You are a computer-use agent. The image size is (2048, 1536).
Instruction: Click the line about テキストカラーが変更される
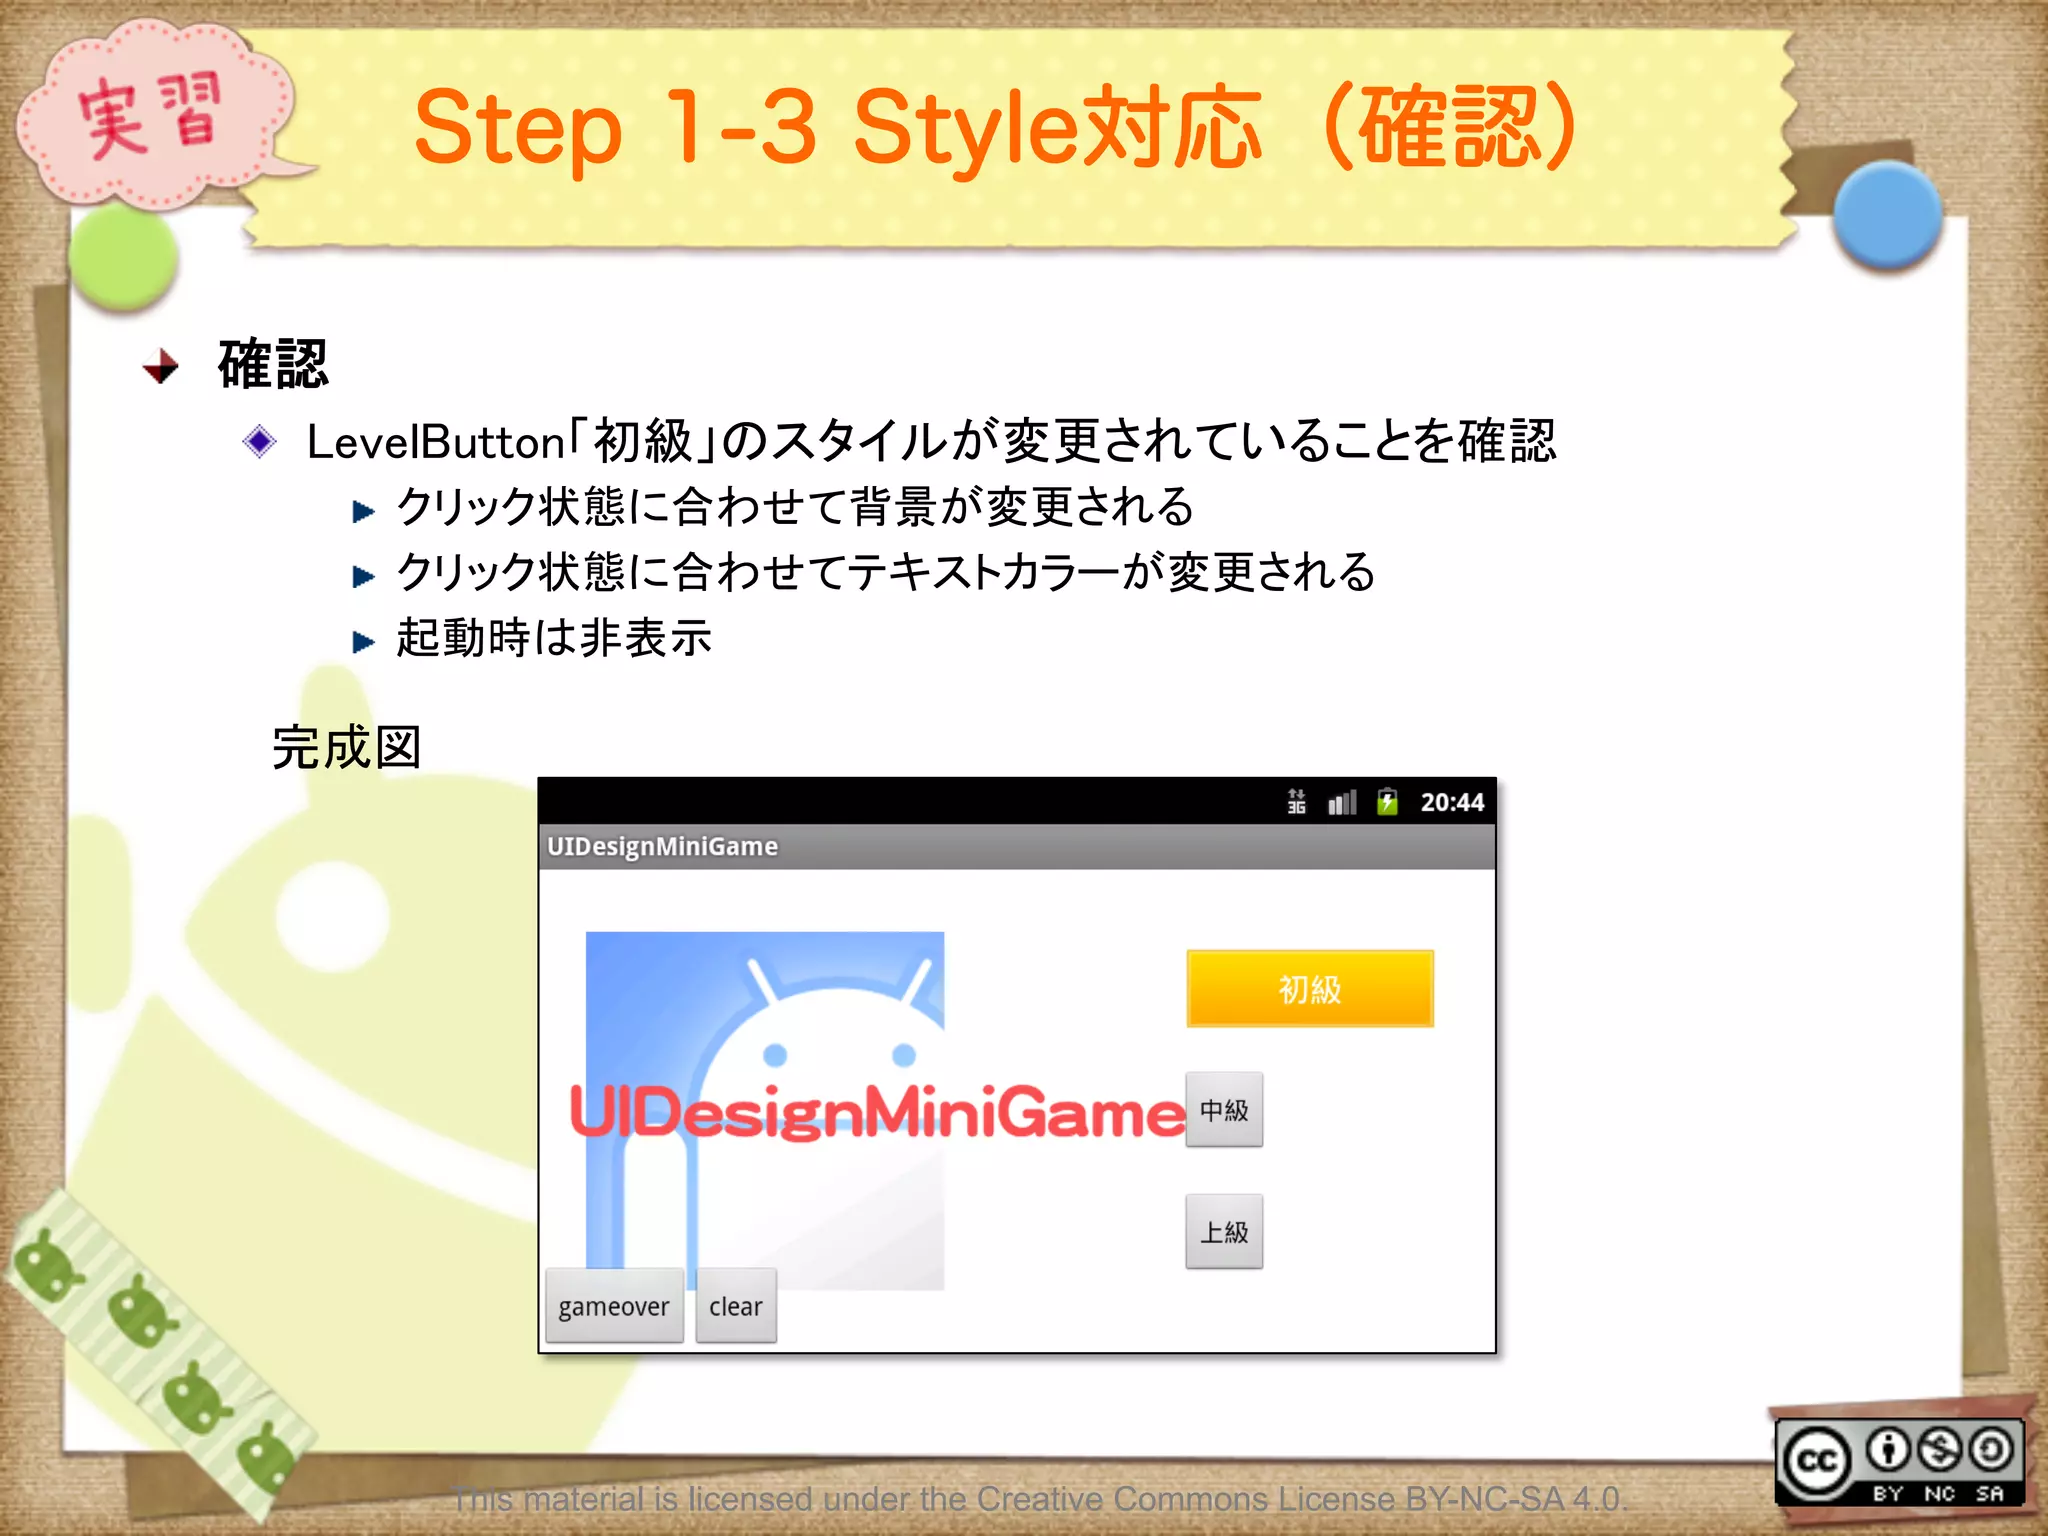tap(886, 572)
